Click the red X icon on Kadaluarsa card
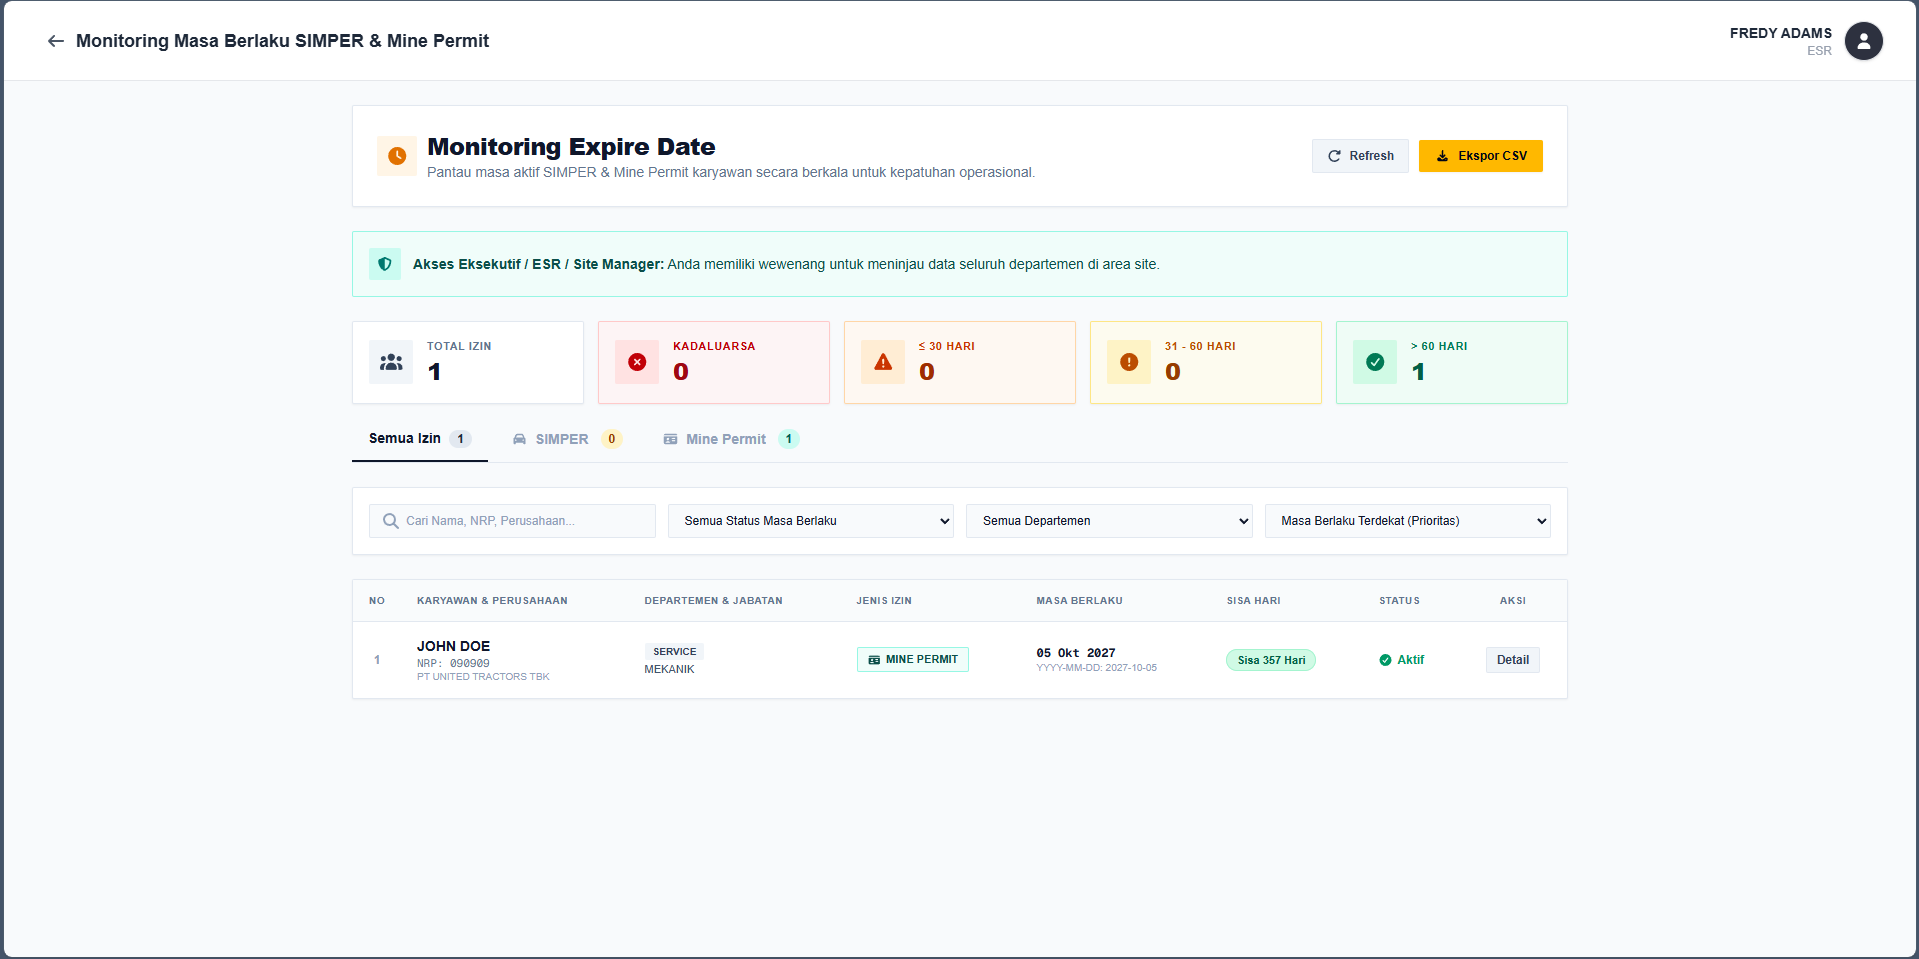This screenshot has height=959, width=1919. [637, 362]
